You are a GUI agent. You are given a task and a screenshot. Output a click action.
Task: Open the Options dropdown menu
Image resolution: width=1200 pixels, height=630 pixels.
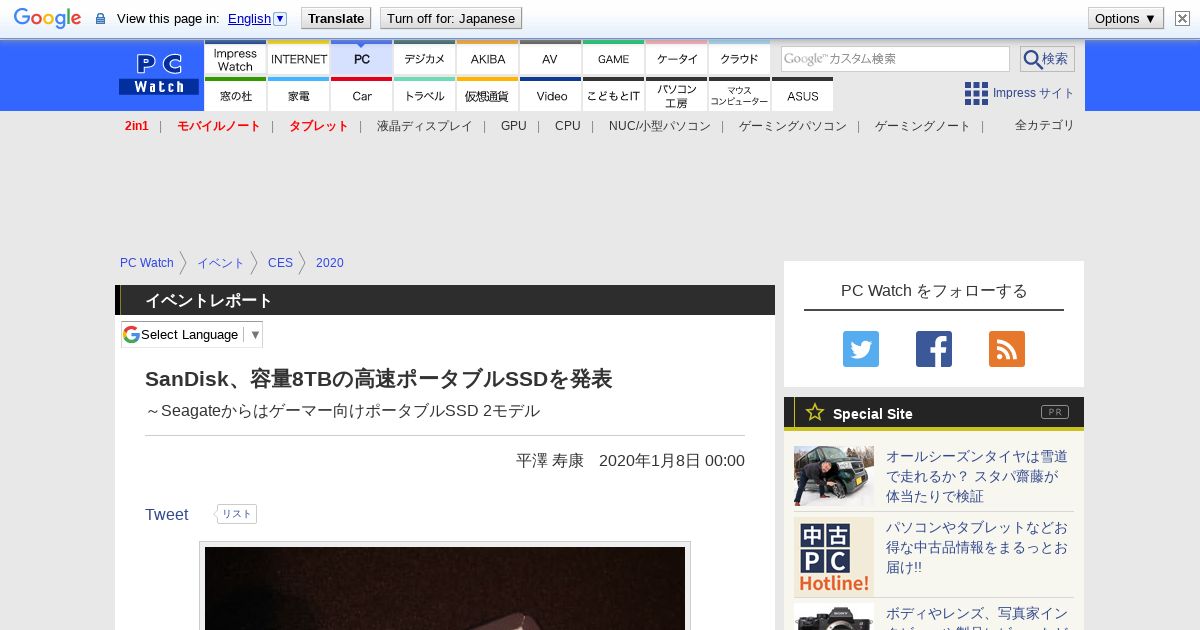(x=1125, y=18)
